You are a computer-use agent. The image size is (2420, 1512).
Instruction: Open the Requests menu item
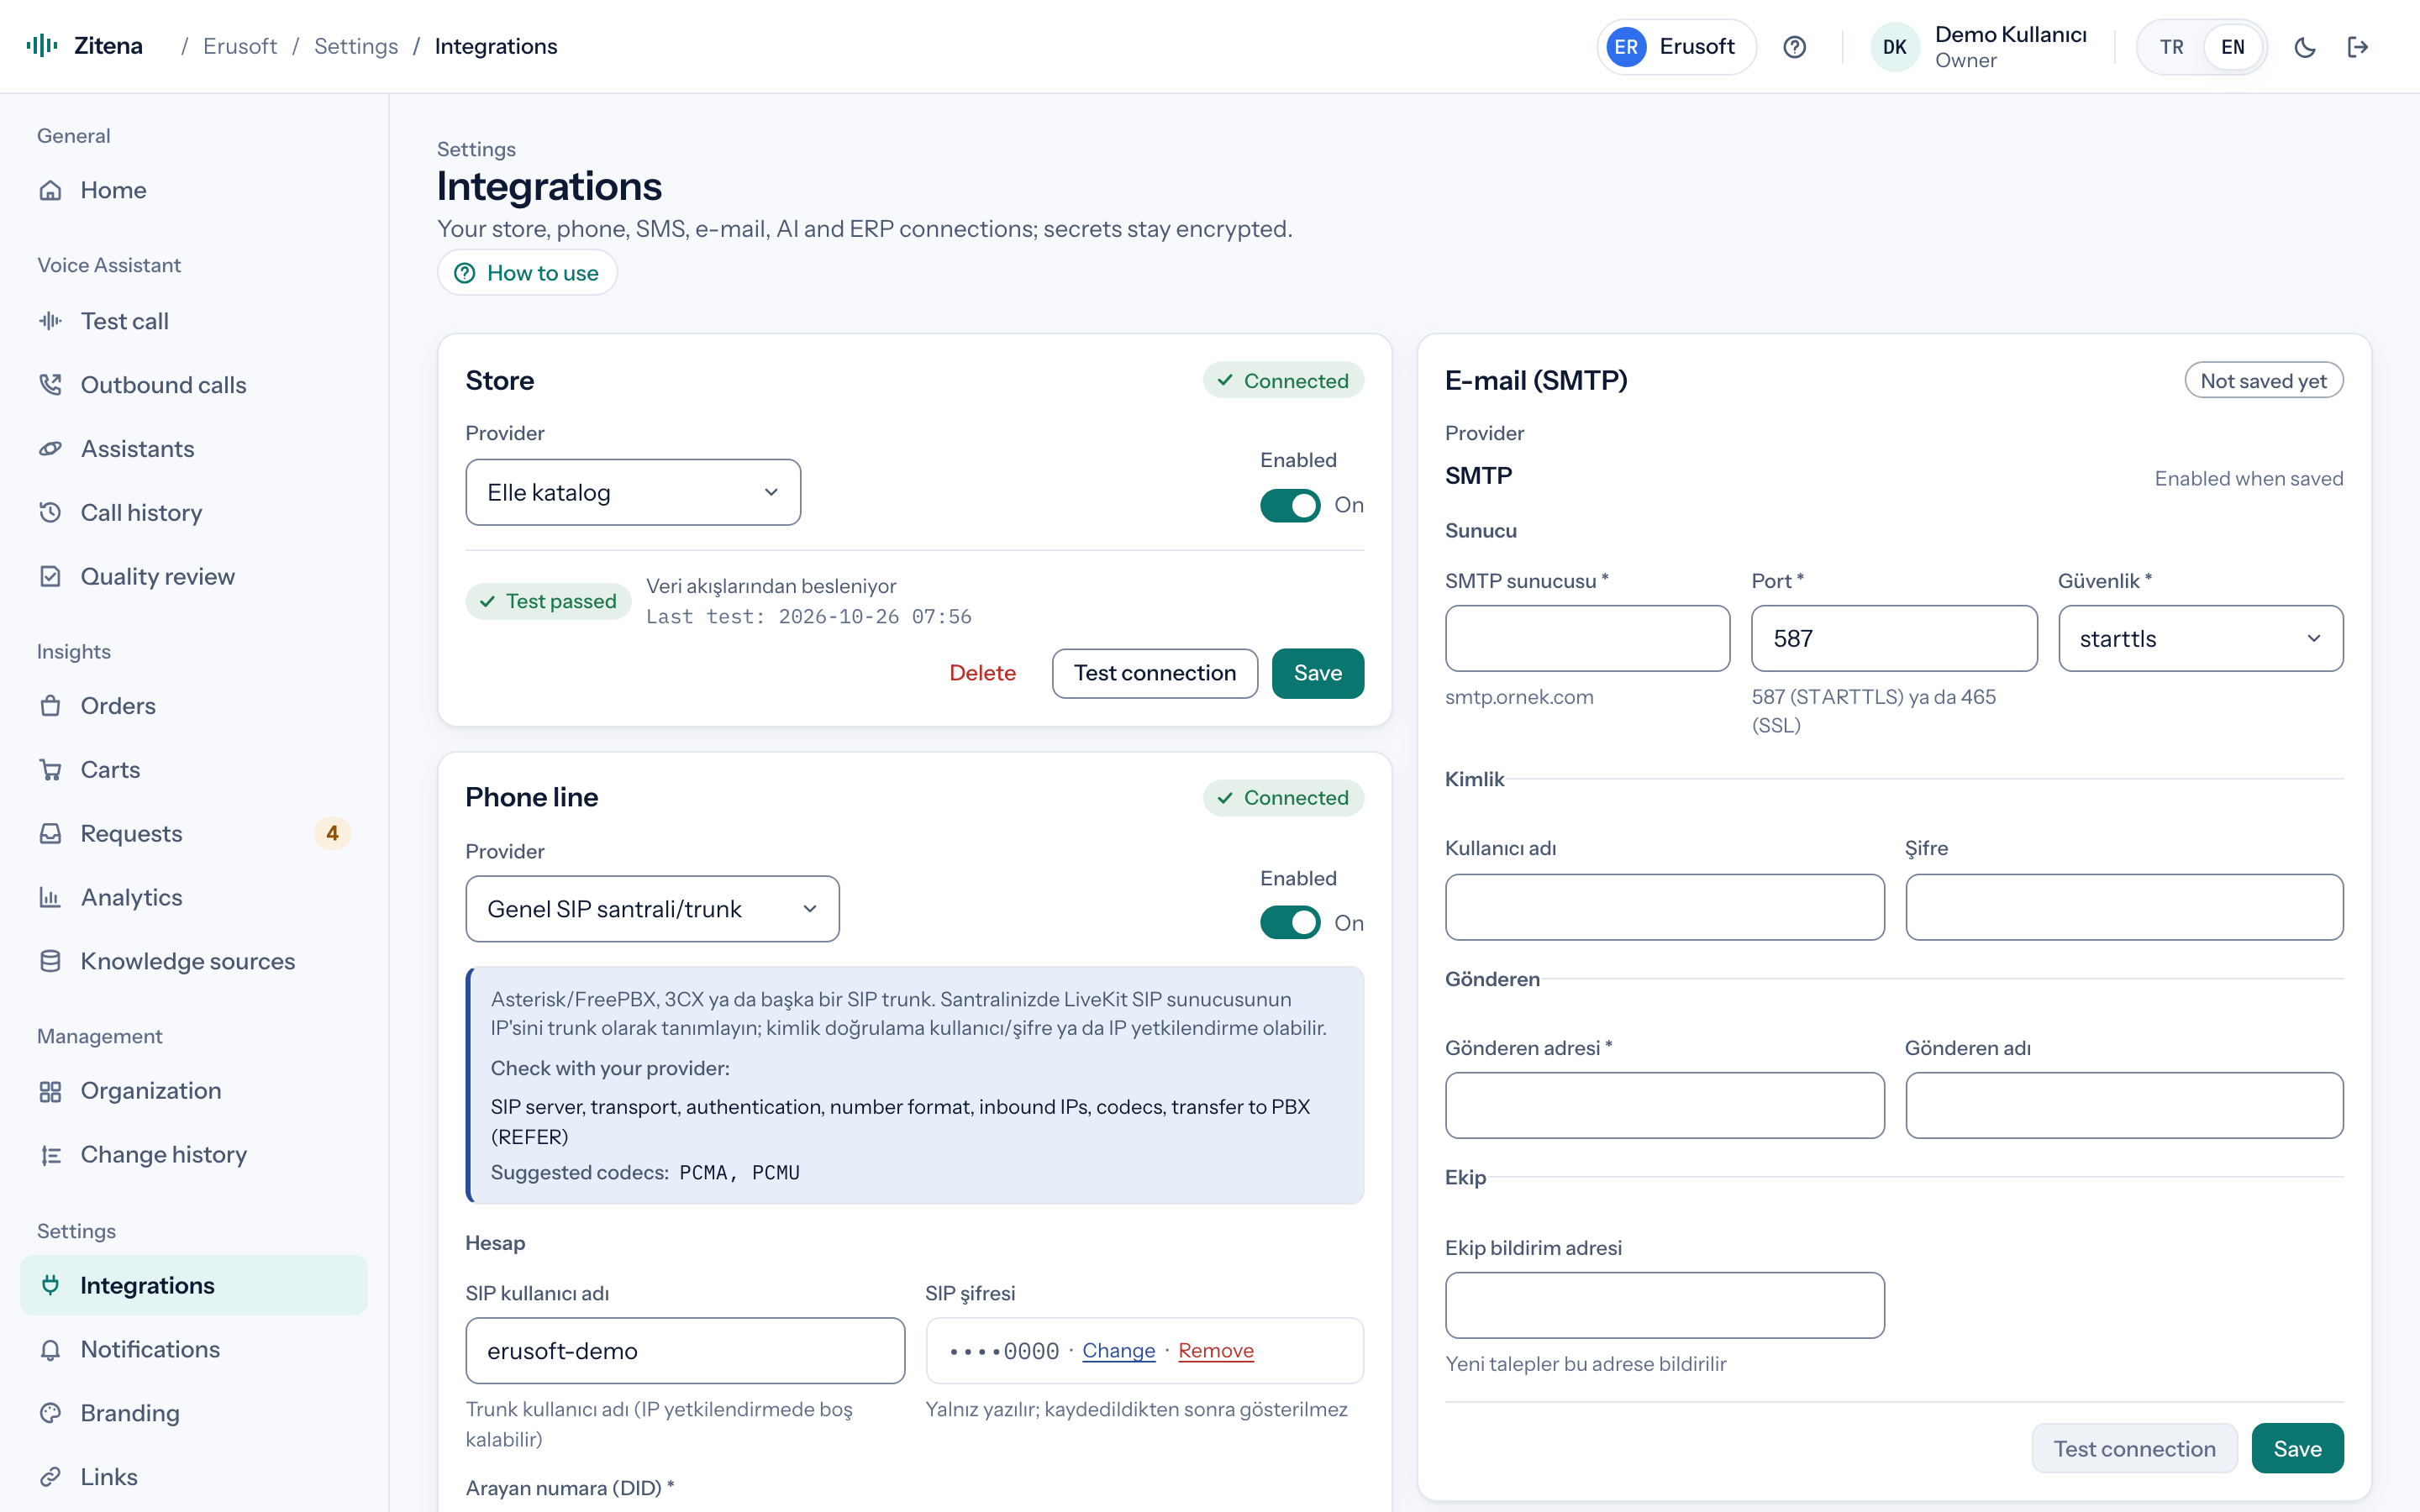[x=194, y=834]
